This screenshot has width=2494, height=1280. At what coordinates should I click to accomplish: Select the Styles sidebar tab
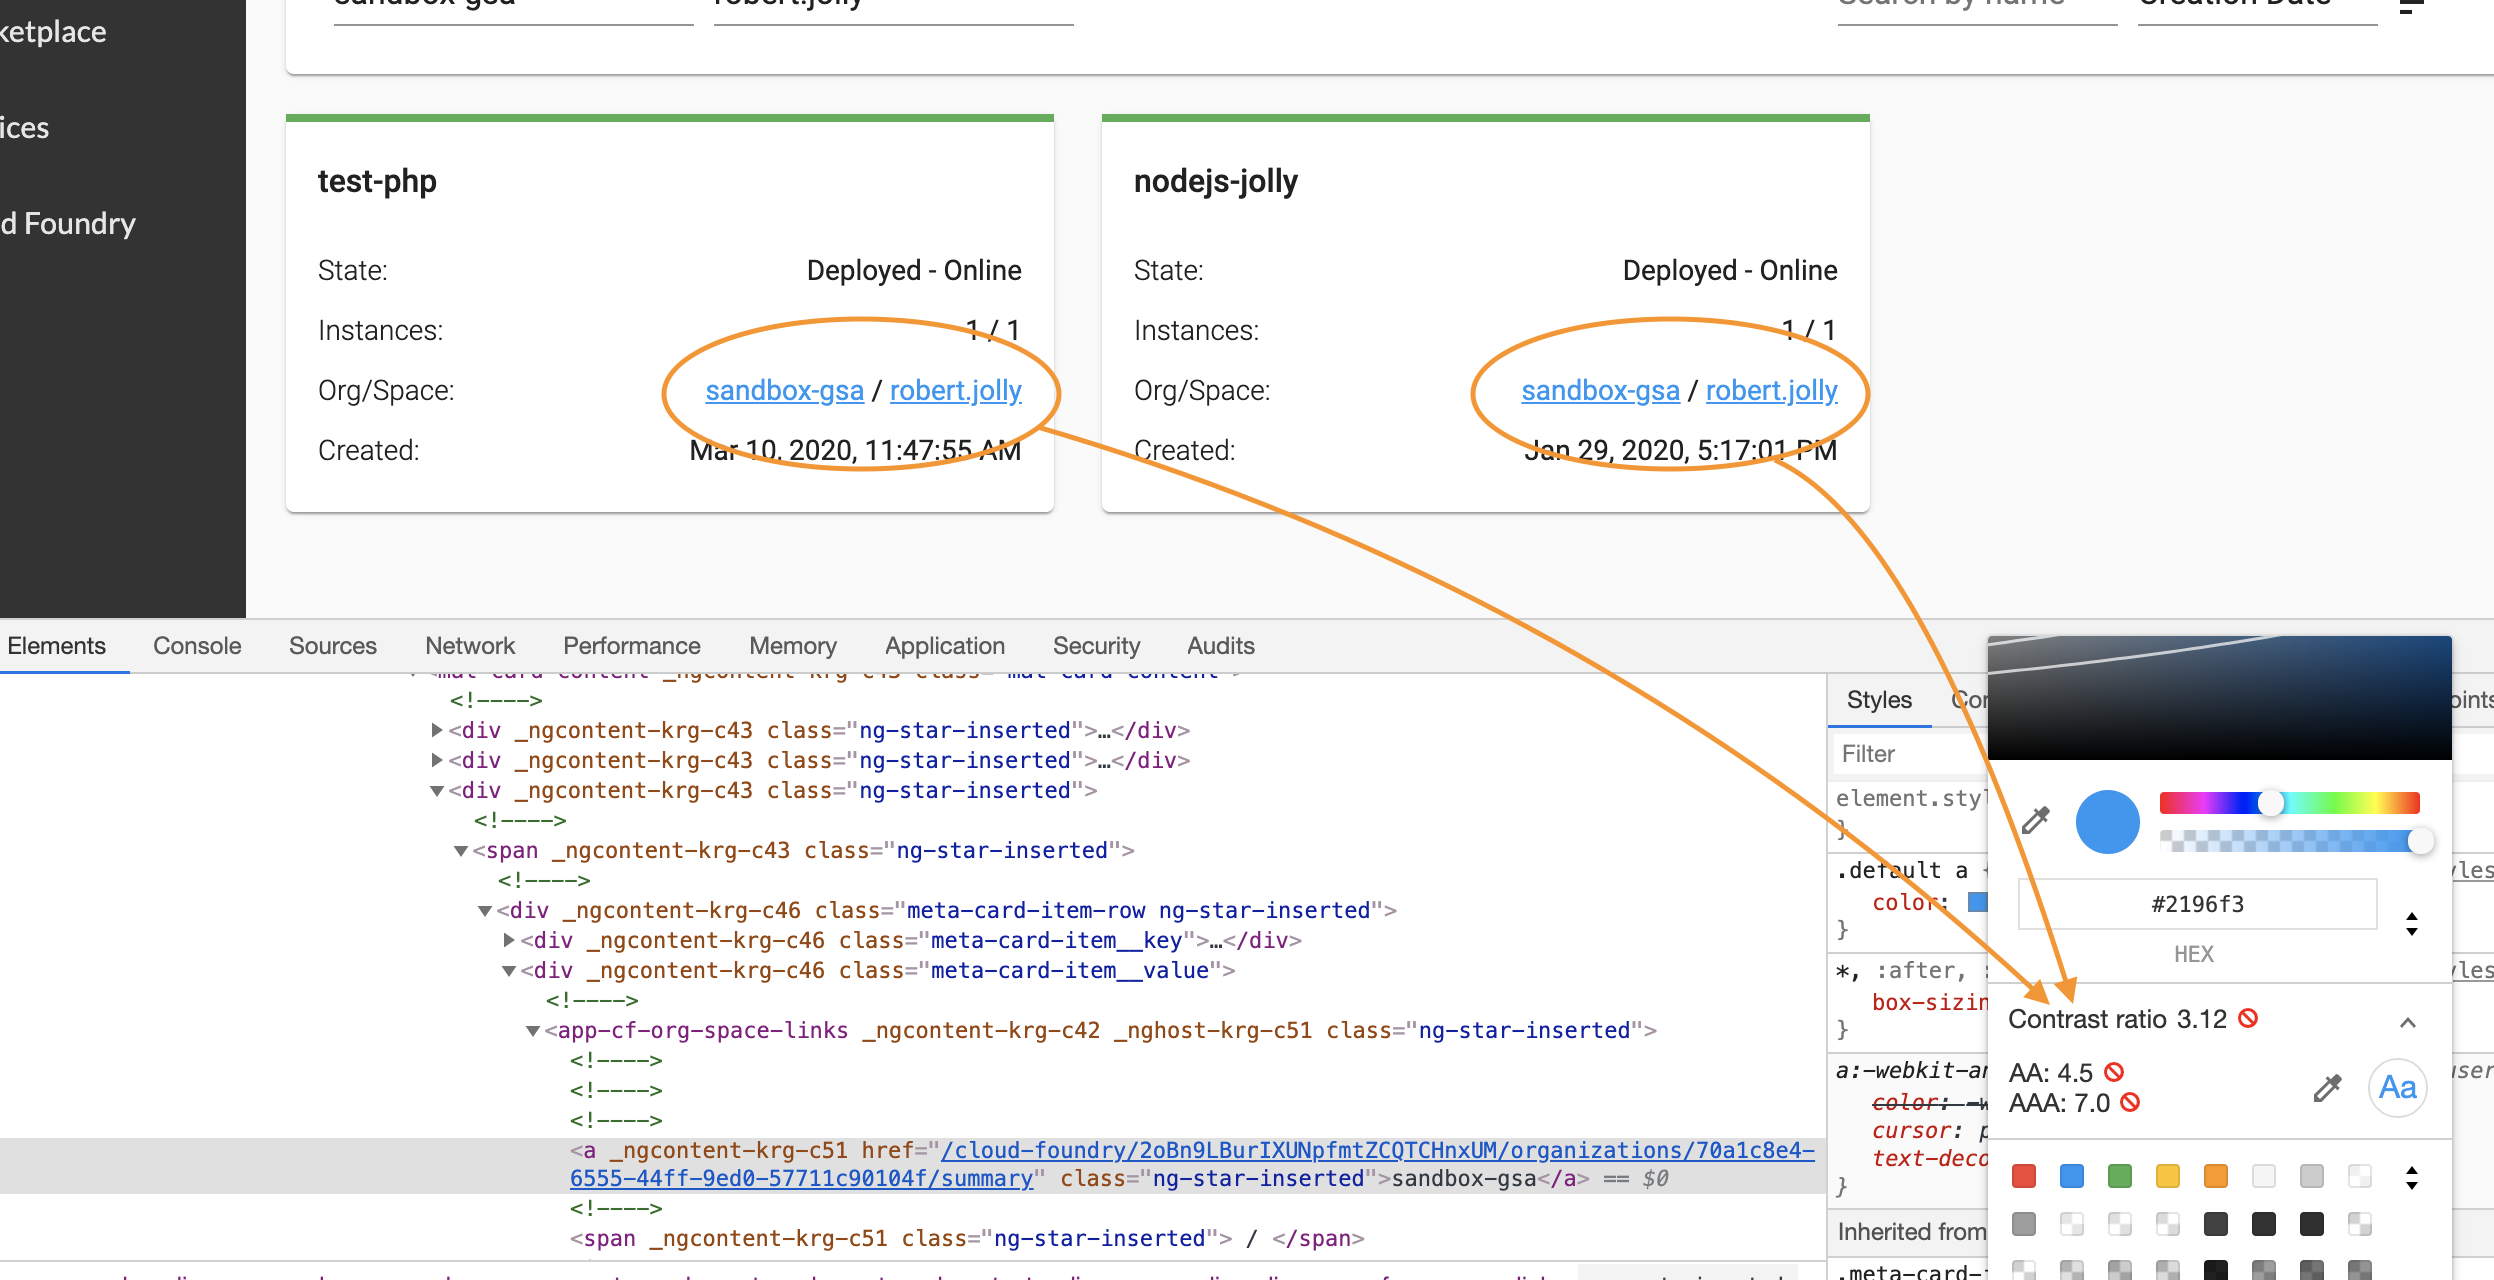[x=1879, y=700]
